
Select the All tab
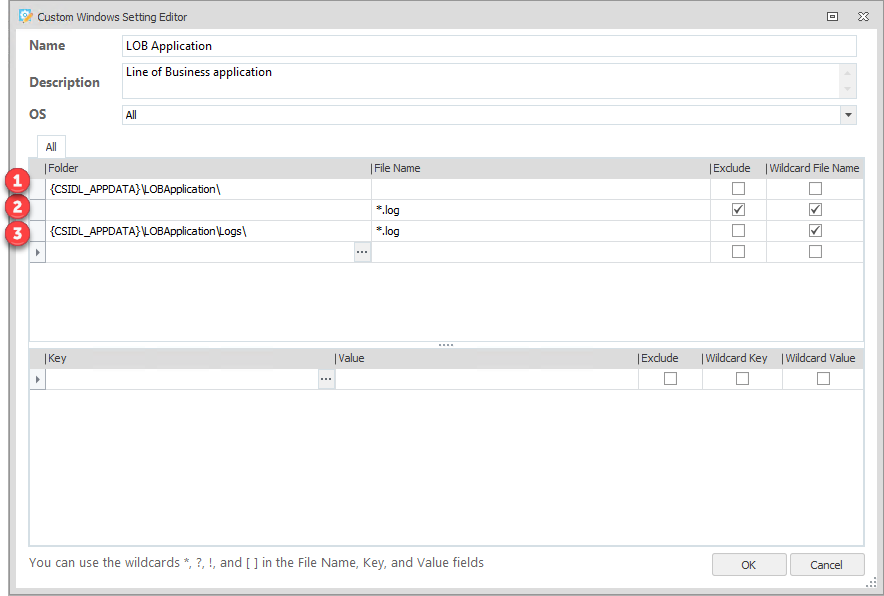(51, 146)
